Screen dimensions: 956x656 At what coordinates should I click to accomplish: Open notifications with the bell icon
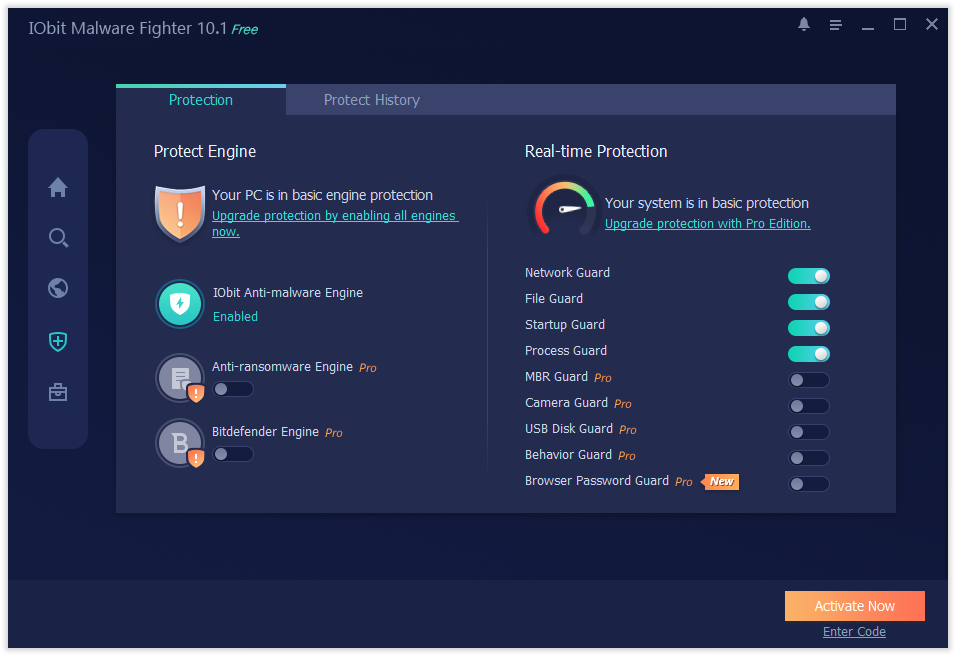click(803, 24)
